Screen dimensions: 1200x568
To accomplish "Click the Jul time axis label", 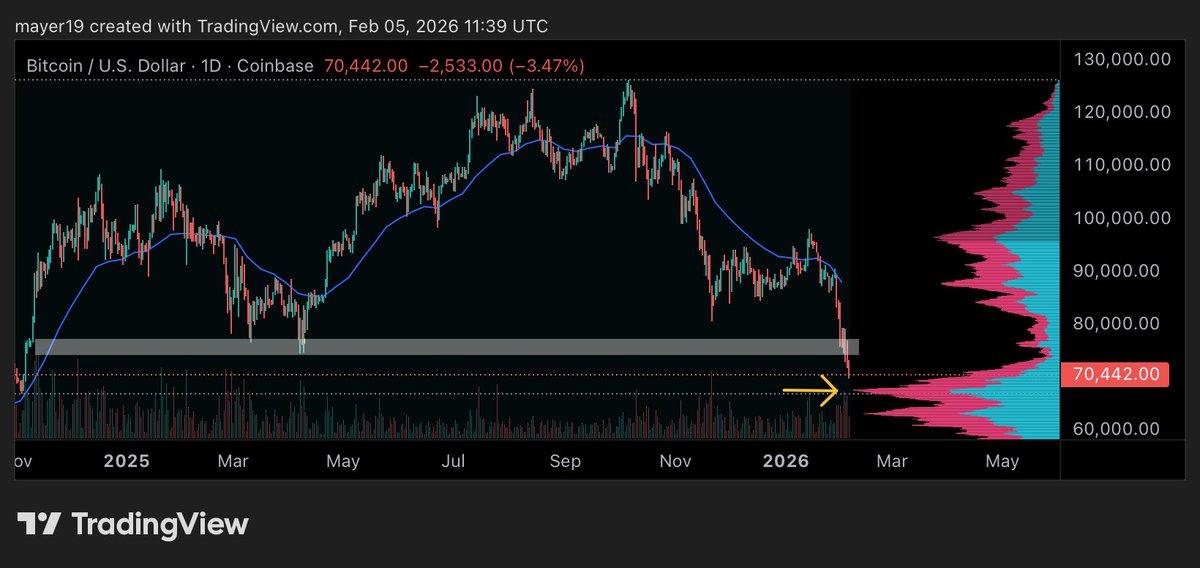I will (x=455, y=461).
